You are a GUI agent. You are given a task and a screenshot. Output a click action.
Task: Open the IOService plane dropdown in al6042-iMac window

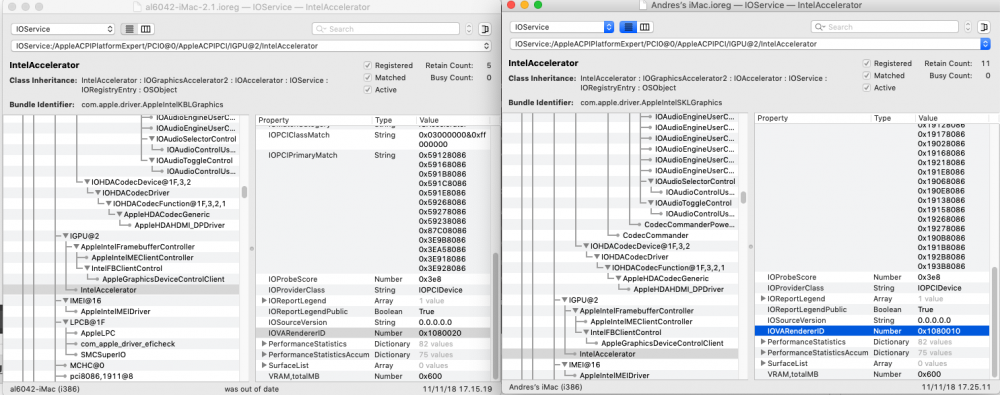coord(62,29)
